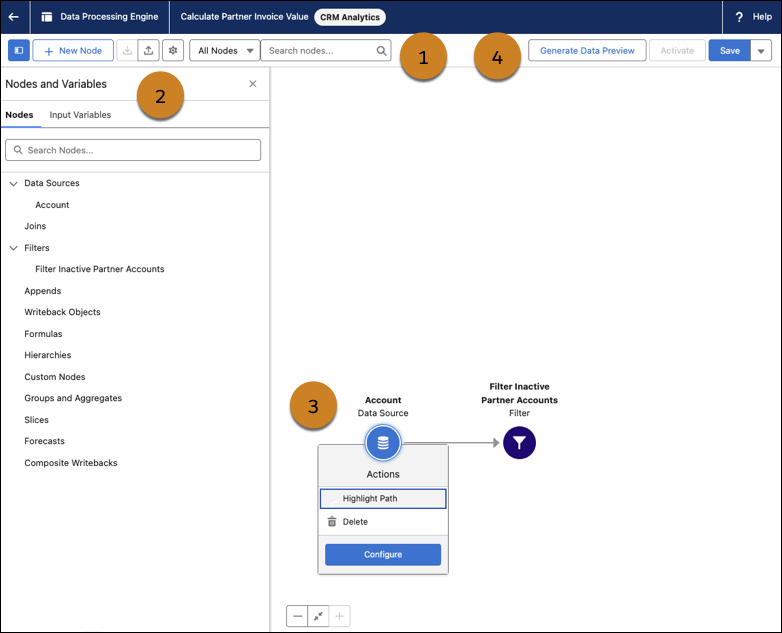This screenshot has height=633, width=782.
Task: Select the Slices category
Action: coord(36,420)
